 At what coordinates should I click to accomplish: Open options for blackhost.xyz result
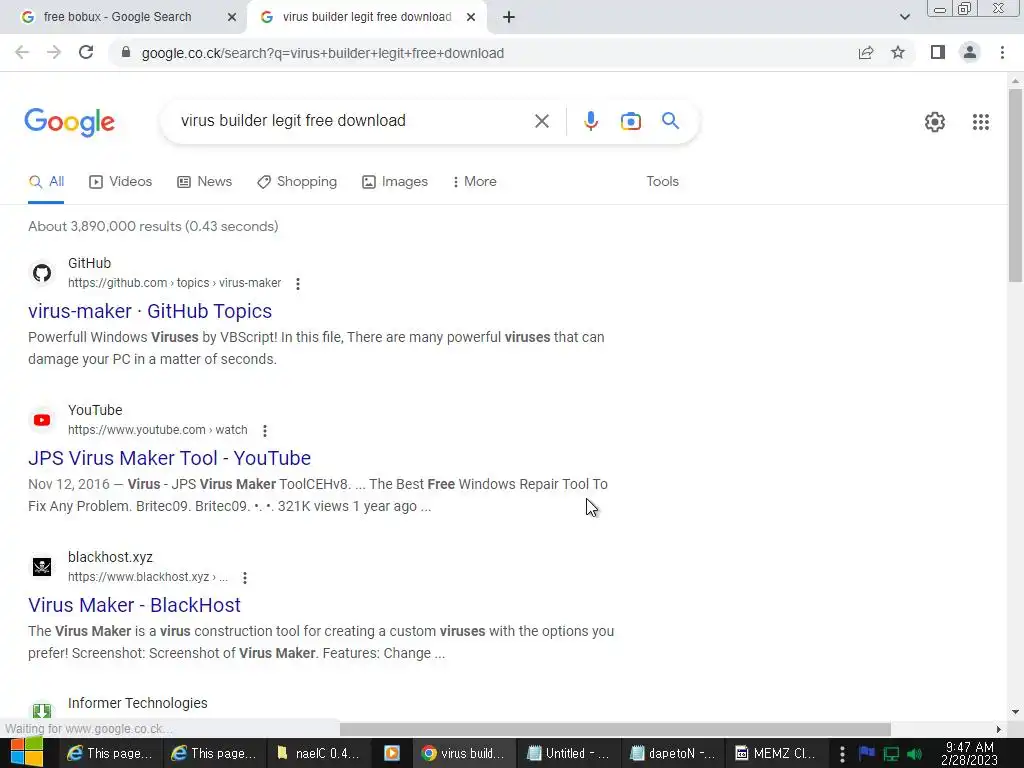click(245, 577)
